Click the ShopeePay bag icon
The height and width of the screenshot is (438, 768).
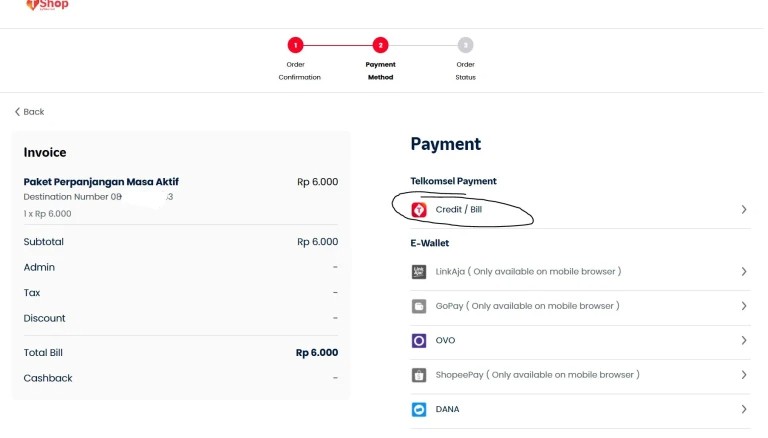click(x=419, y=375)
